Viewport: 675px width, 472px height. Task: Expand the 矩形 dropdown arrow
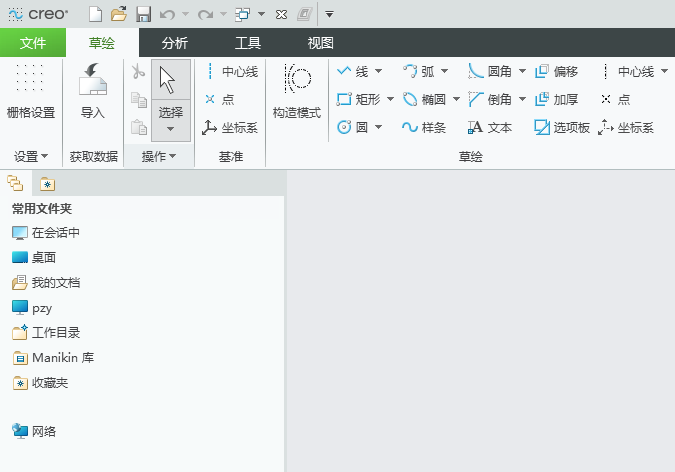390,99
